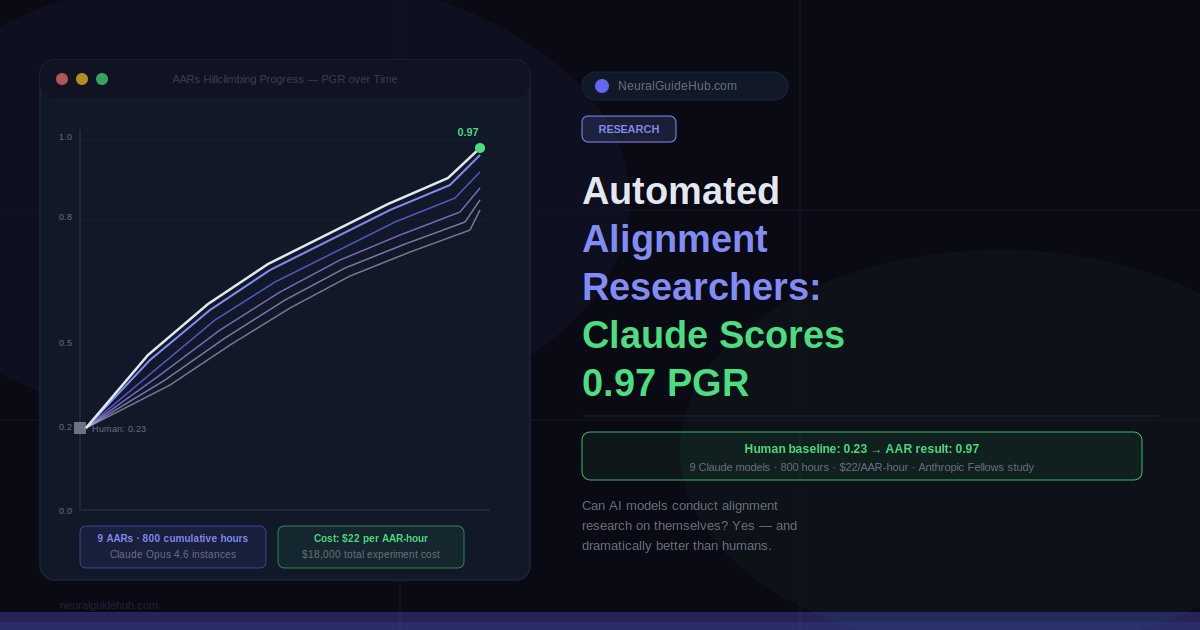This screenshot has width=1200, height=630.
Task: Click the 1.0 label on the y-axis
Action: click(x=66, y=137)
